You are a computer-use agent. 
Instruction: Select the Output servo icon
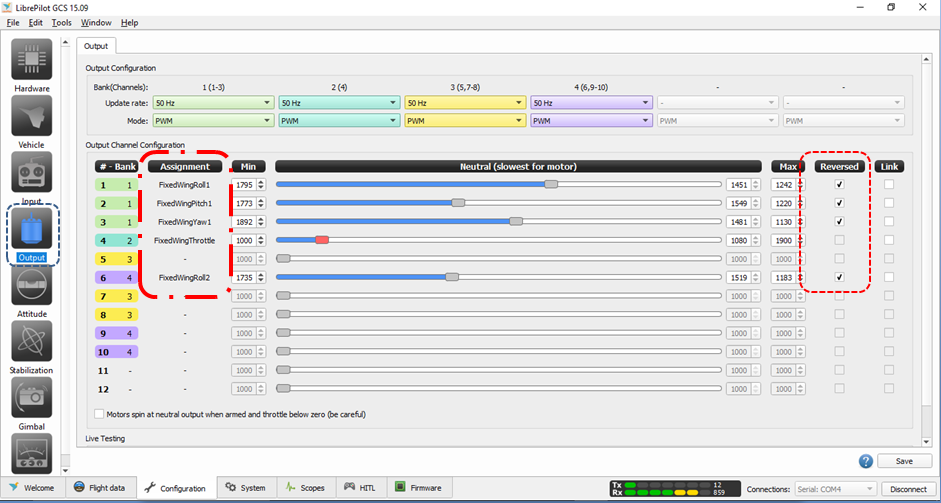[x=31, y=228]
